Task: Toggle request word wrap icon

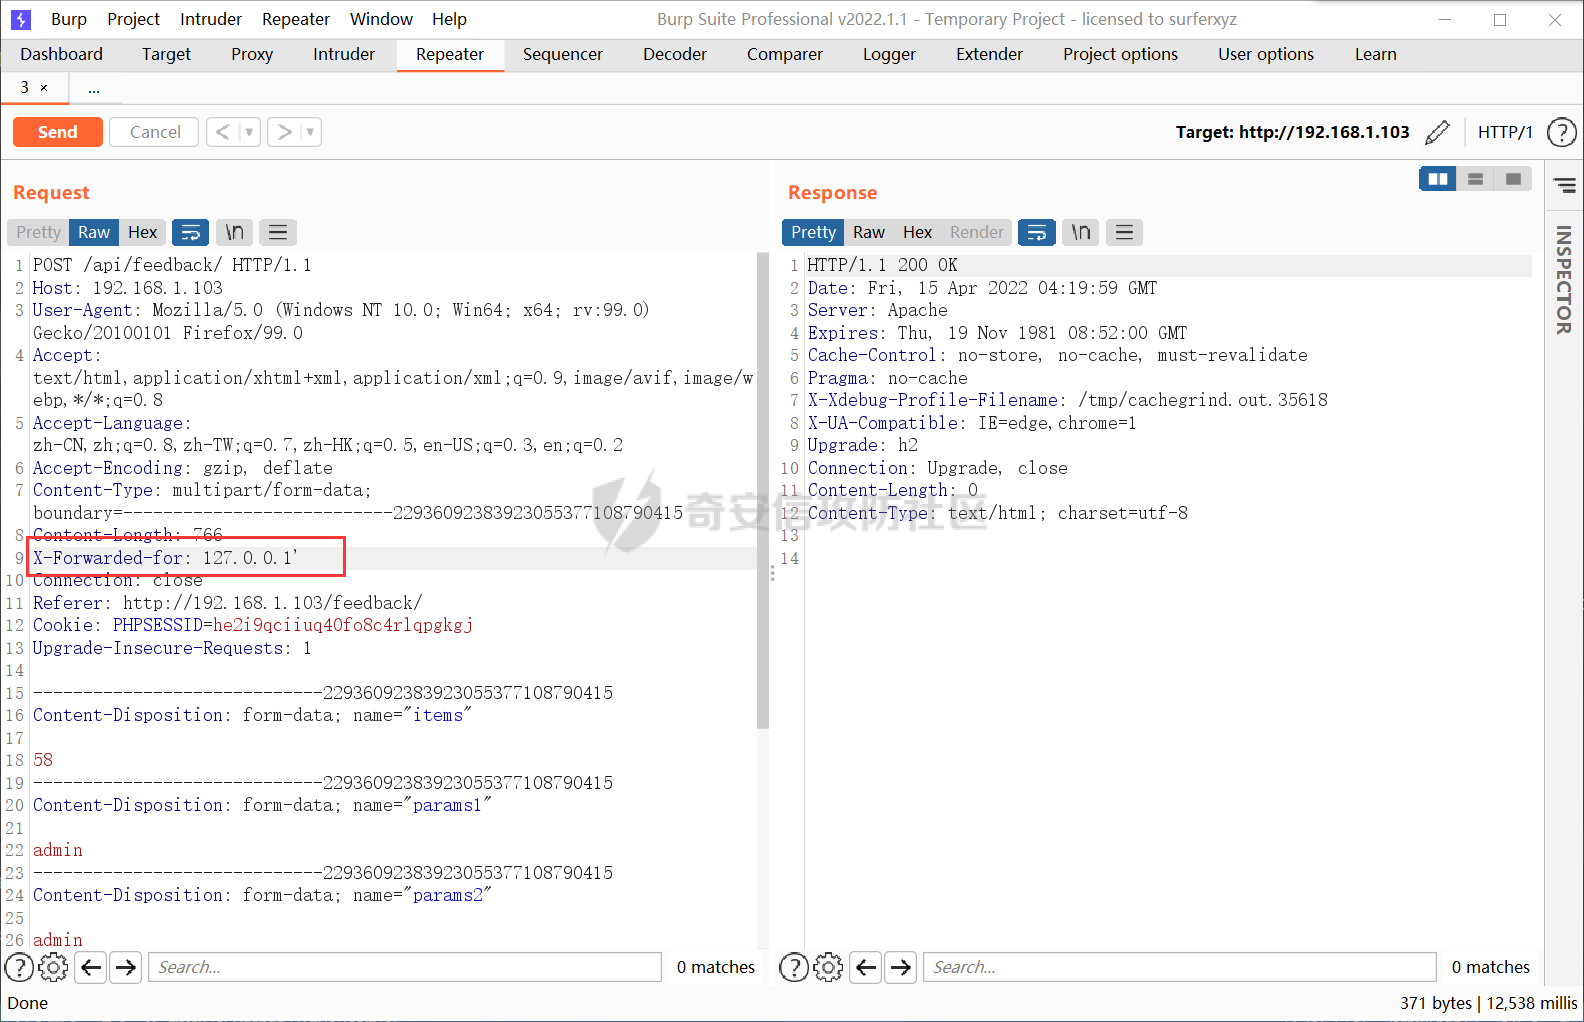Action: pos(190,232)
